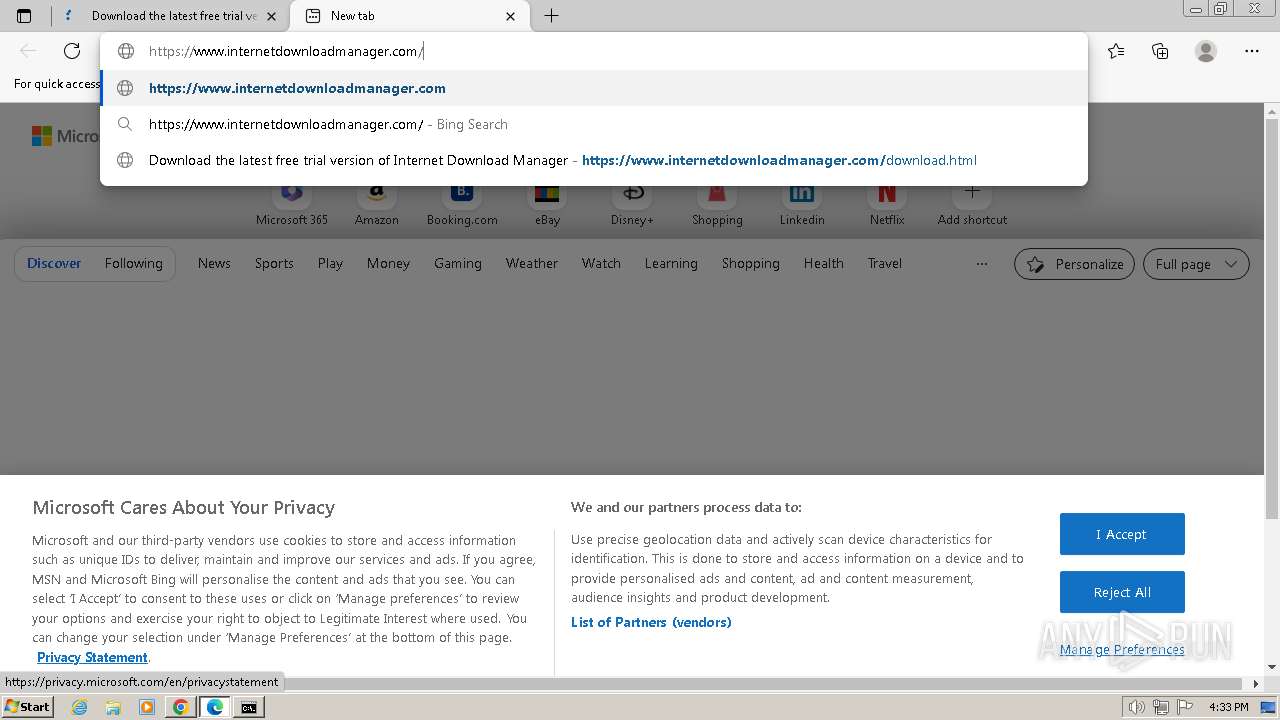Viewport: 1280px width, 720px height.
Task: Open Google Chrome from taskbar
Action: tap(181, 707)
